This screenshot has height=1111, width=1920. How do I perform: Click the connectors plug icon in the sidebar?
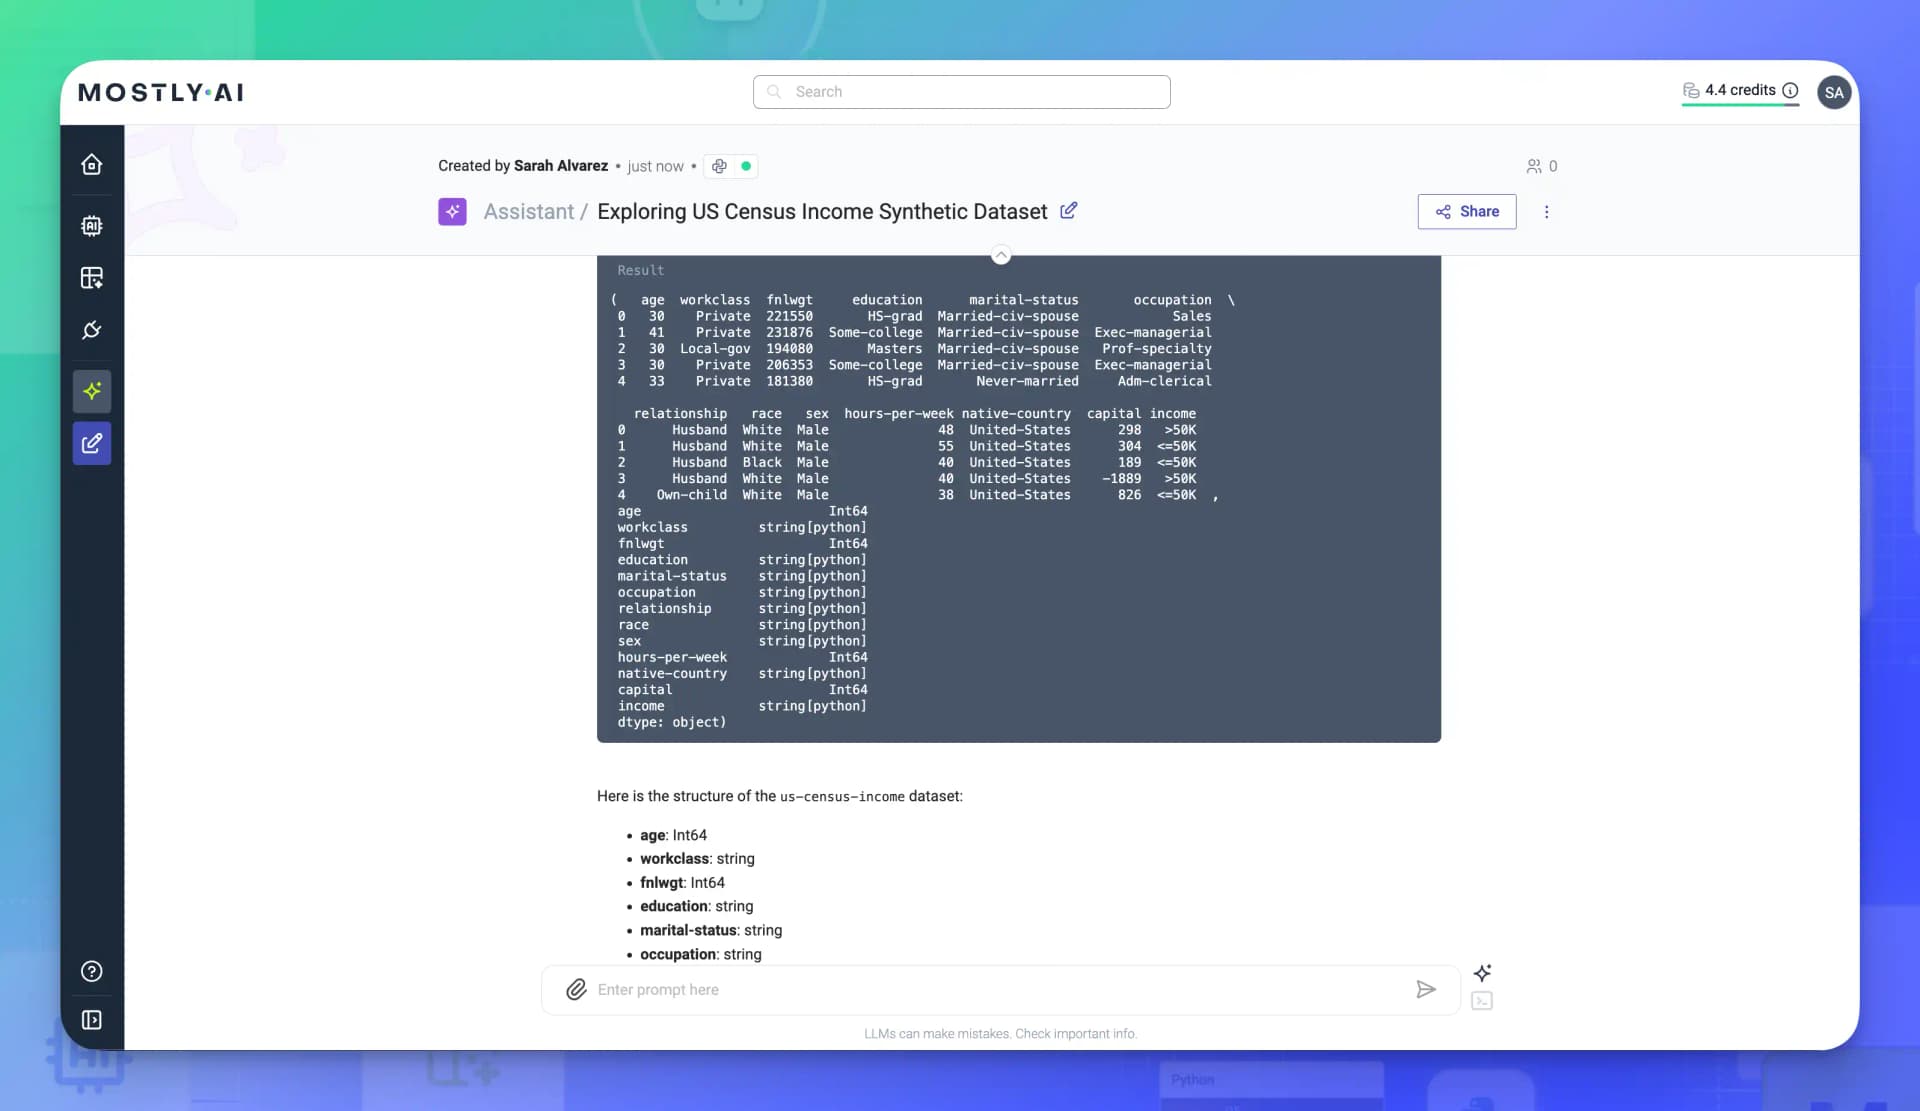(x=91, y=330)
